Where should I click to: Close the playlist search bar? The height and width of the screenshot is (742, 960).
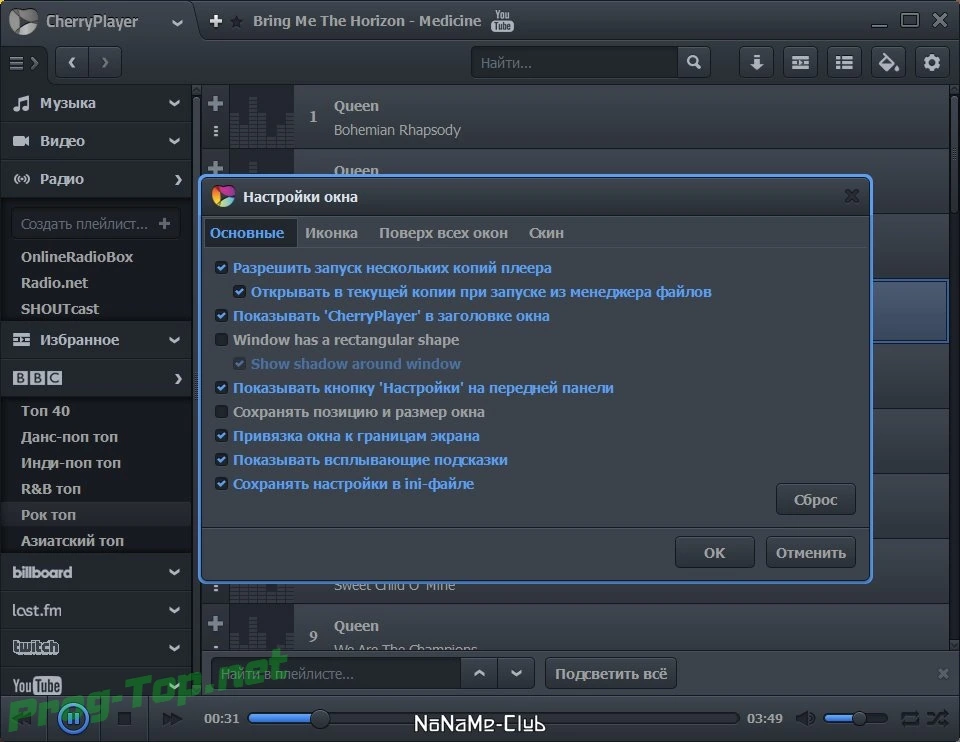pos(943,673)
